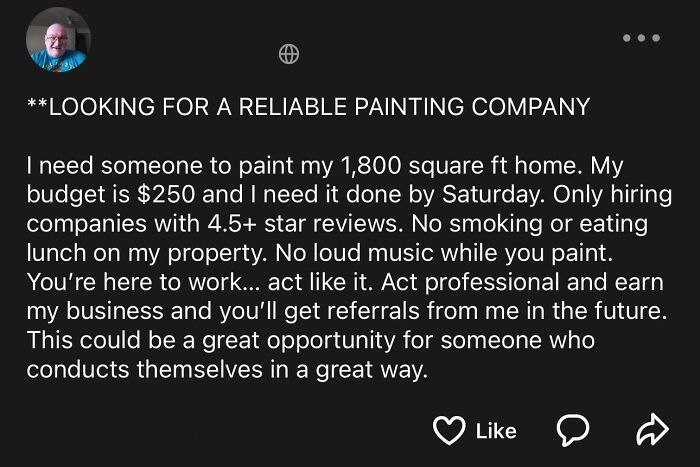Image resolution: width=700 pixels, height=467 pixels.
Task: Select the "LOOKING FOR A RELIABLE PAINTING COMPANY" heading
Action: [308, 107]
